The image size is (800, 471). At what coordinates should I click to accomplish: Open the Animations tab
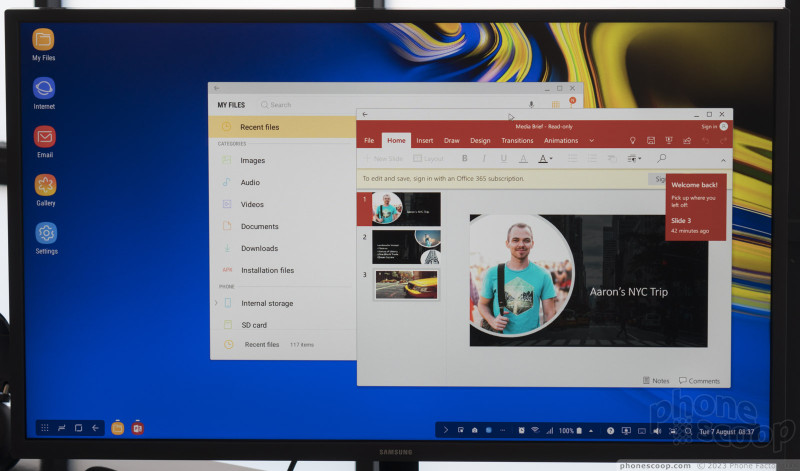pos(561,140)
